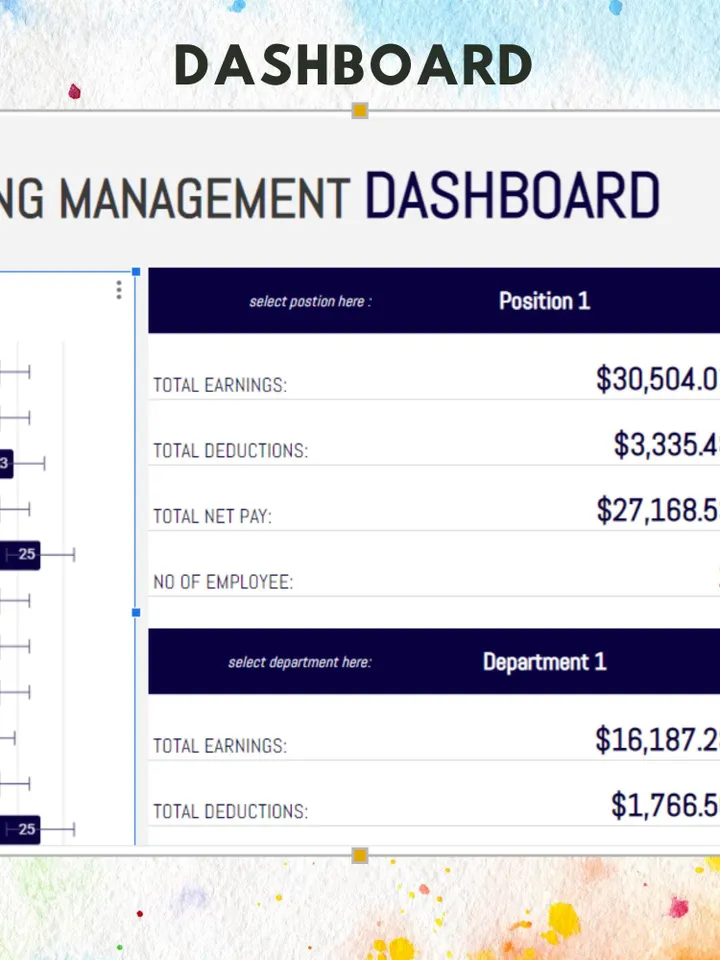Click the Position 1 TOTAL EARNINGS label
720x960 pixels.
220,385
